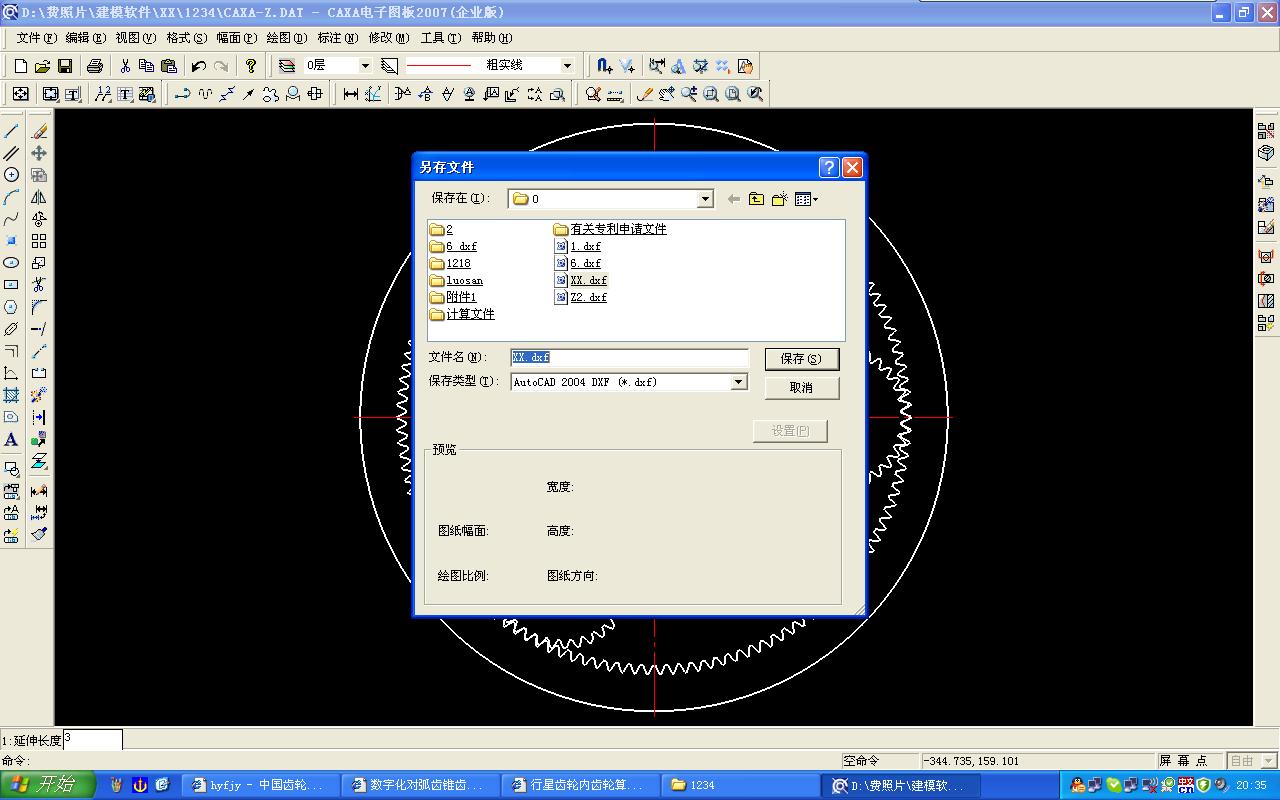
Task: Expand the 保存类型 file type dropdown
Action: [x=739, y=382]
